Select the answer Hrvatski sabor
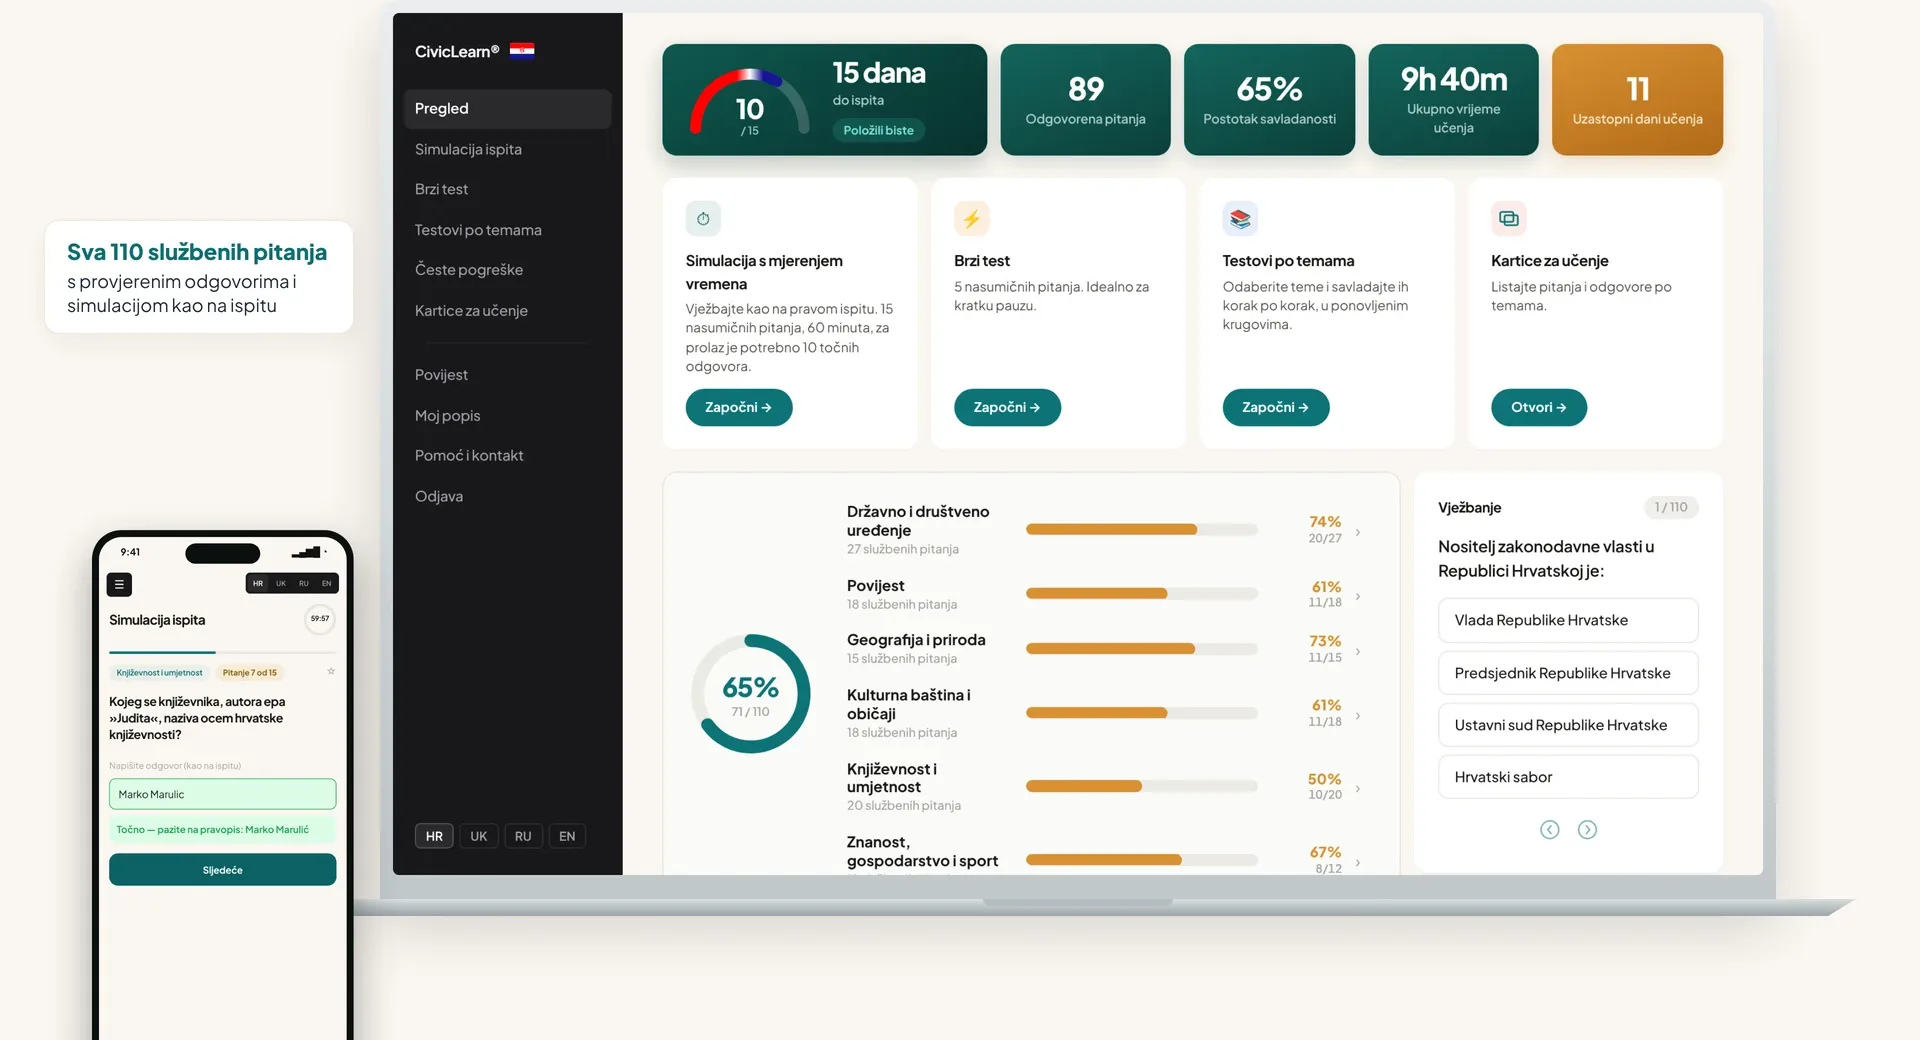The height and width of the screenshot is (1040, 1920). pos(1568,777)
